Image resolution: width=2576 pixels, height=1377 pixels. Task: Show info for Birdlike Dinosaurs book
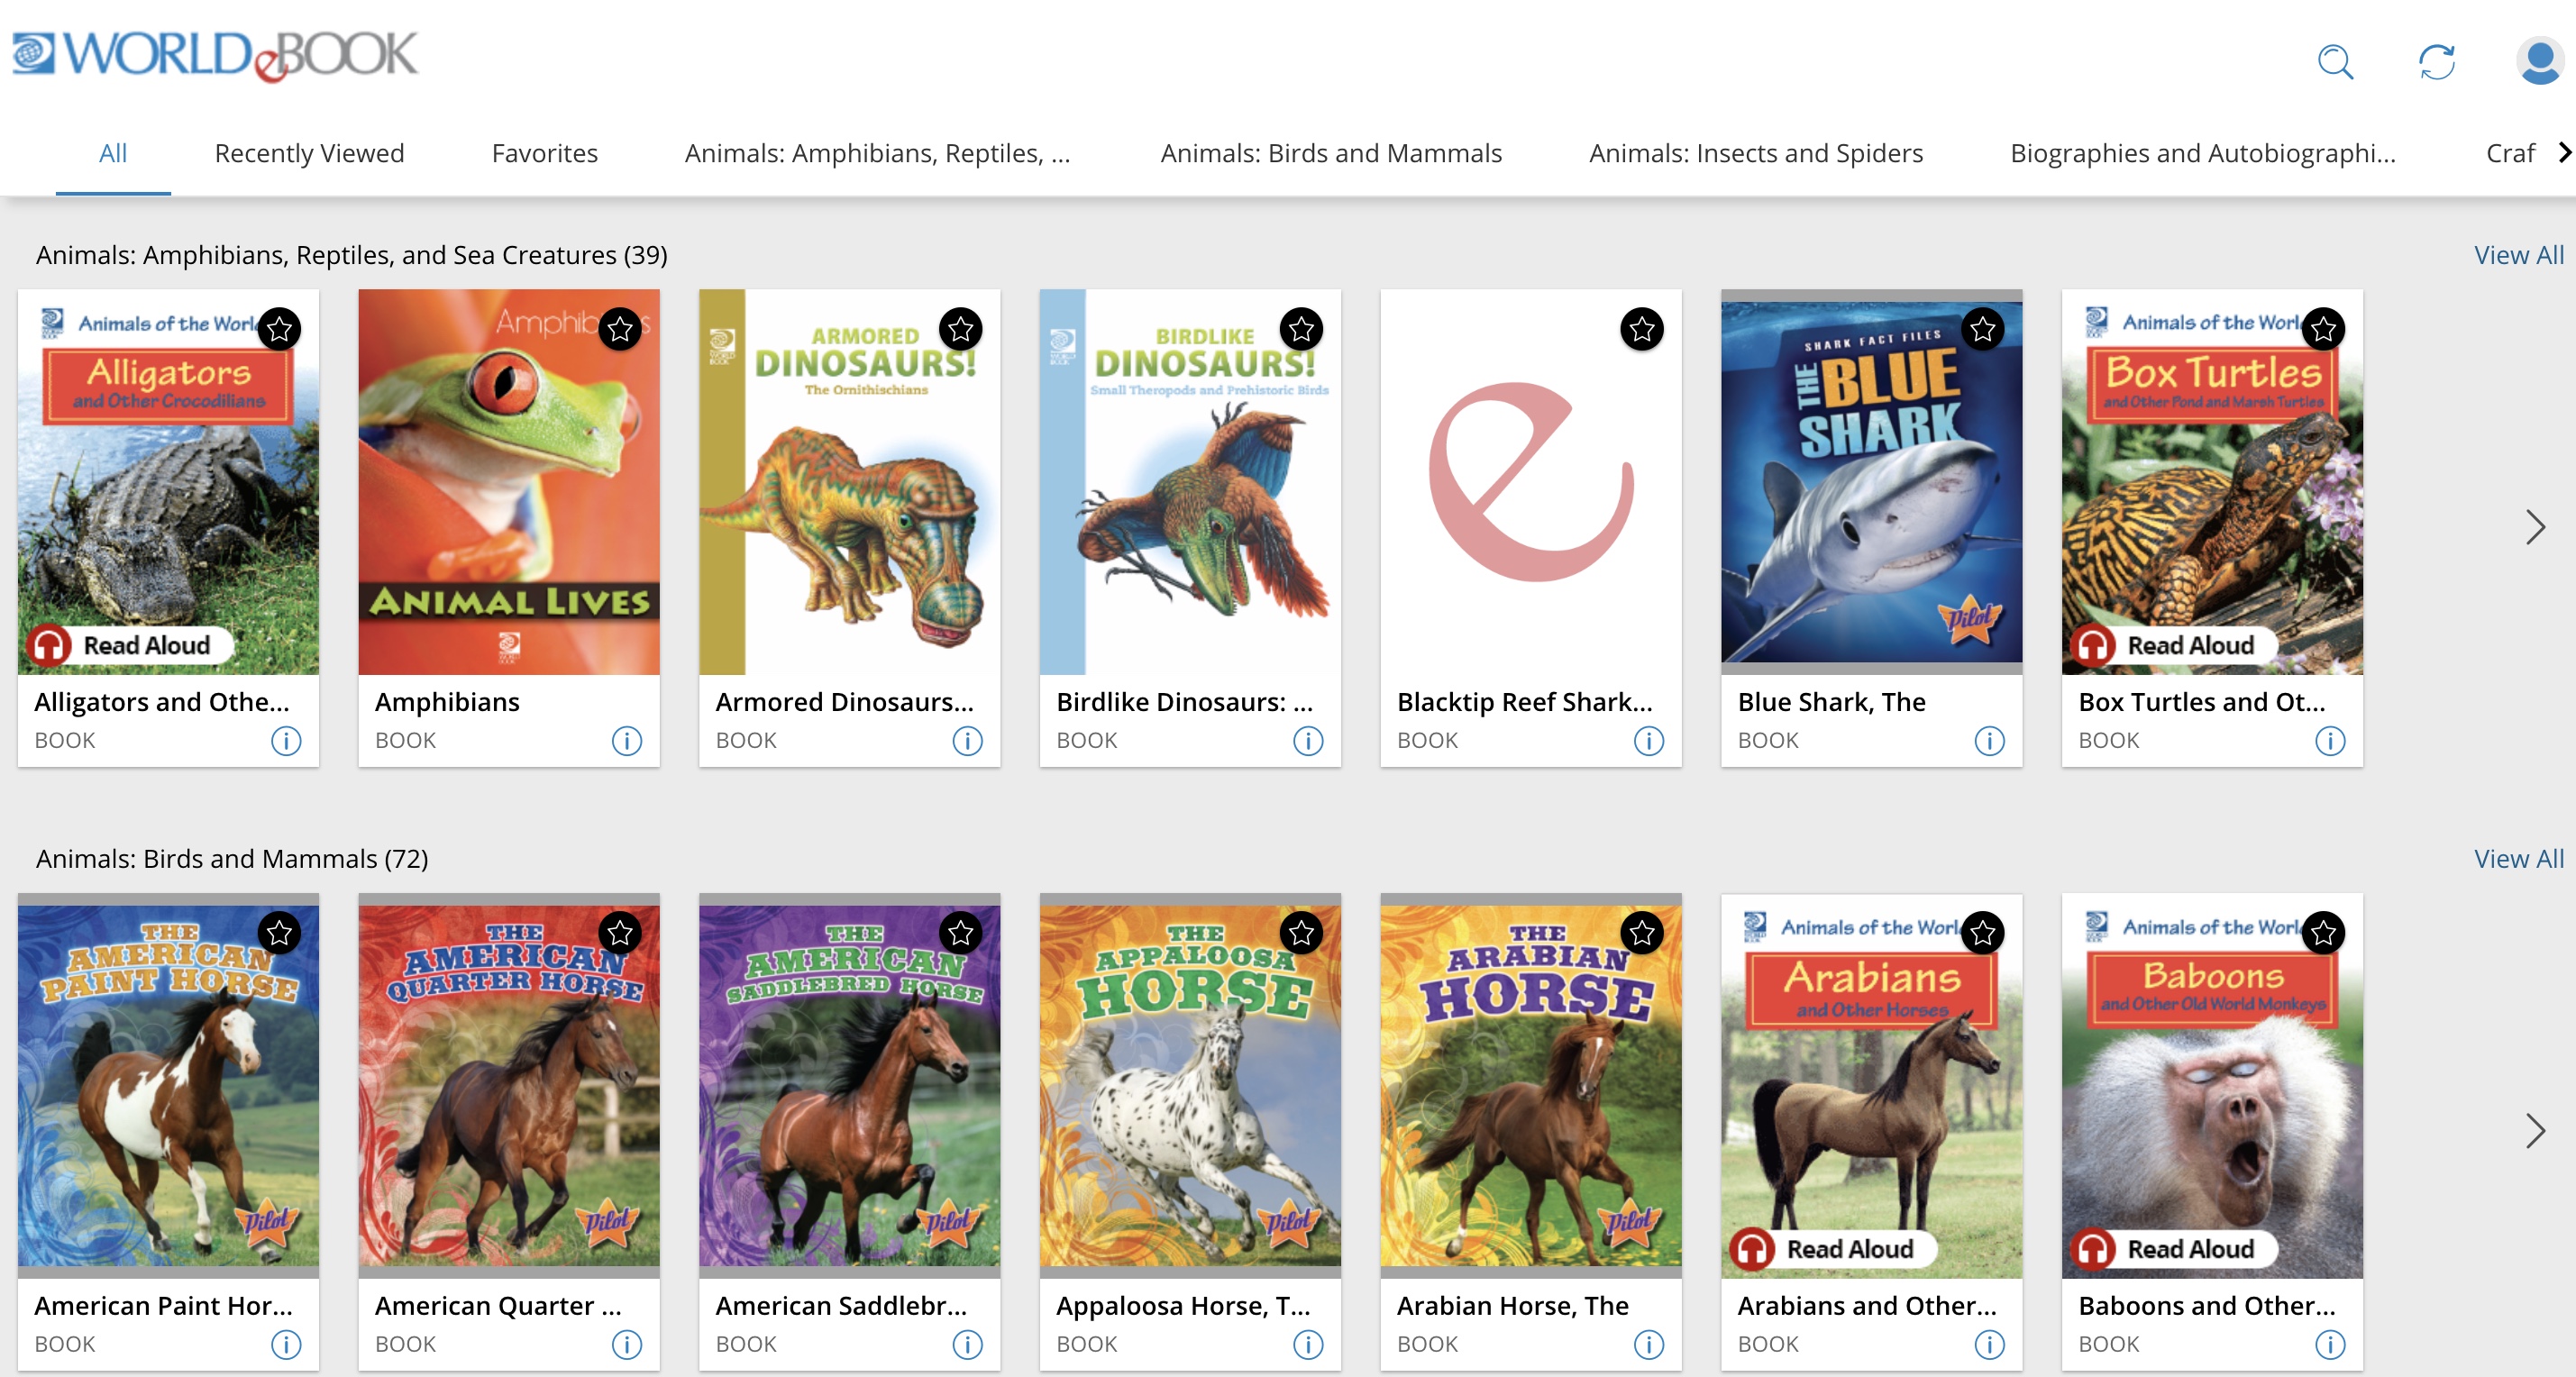click(x=1308, y=741)
